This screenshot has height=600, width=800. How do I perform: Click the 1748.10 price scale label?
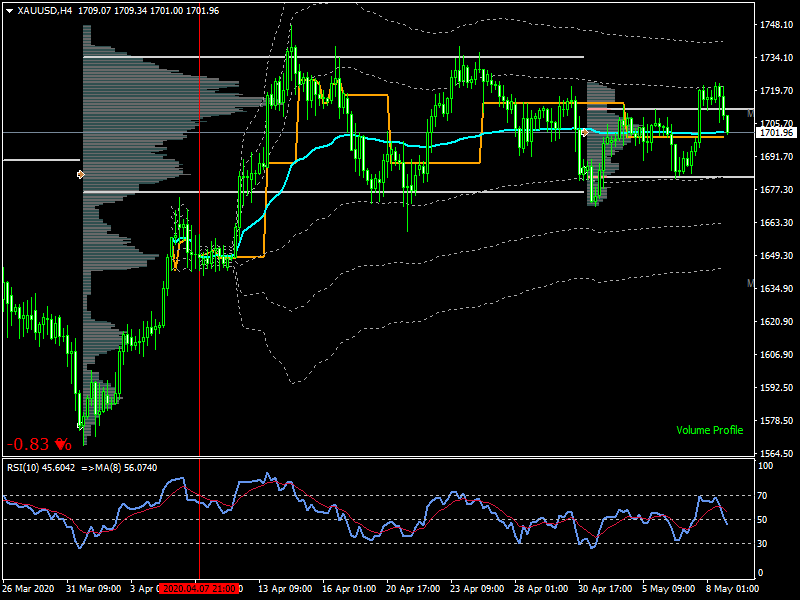776,25
